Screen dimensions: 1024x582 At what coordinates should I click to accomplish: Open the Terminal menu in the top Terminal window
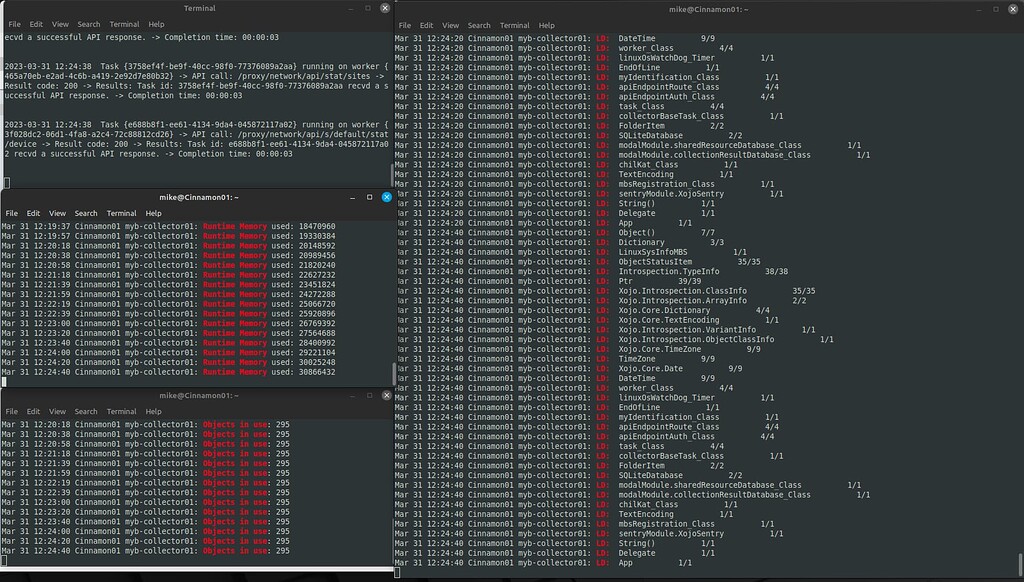123,23
